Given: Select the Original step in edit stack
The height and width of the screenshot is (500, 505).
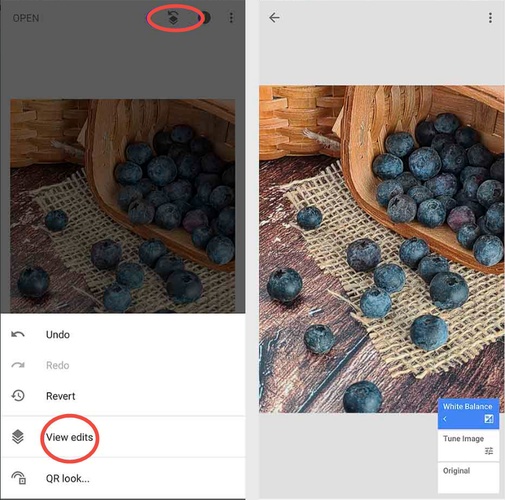Looking at the screenshot, I should pos(468,477).
